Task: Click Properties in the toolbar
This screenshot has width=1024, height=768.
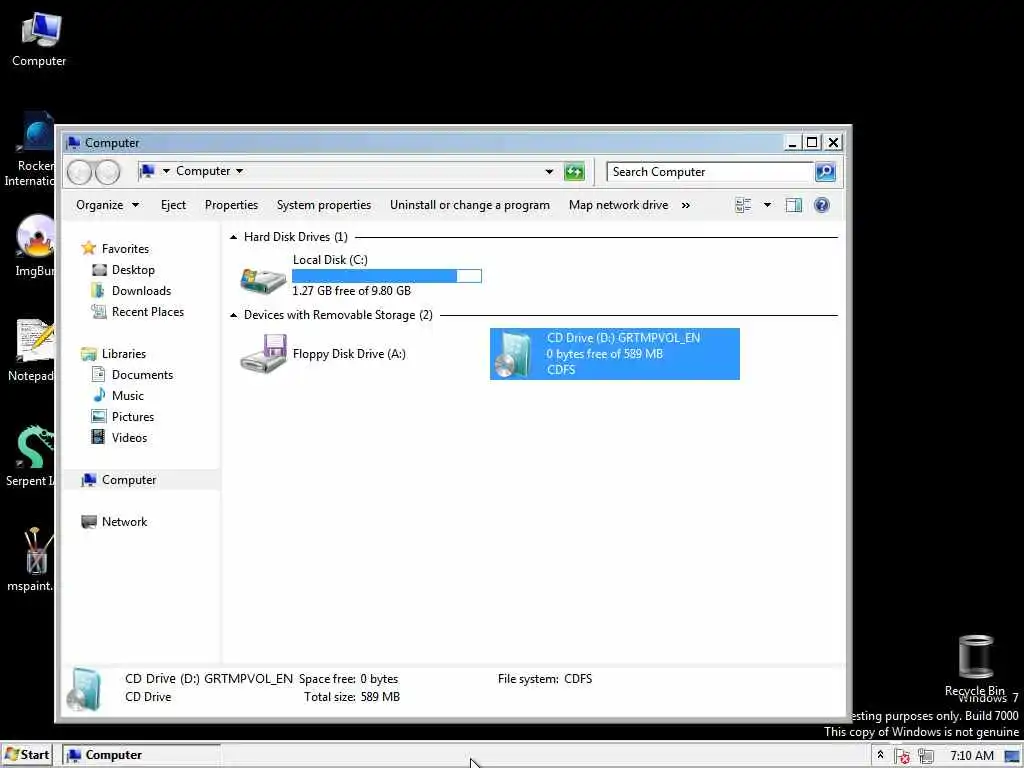Action: [231, 205]
